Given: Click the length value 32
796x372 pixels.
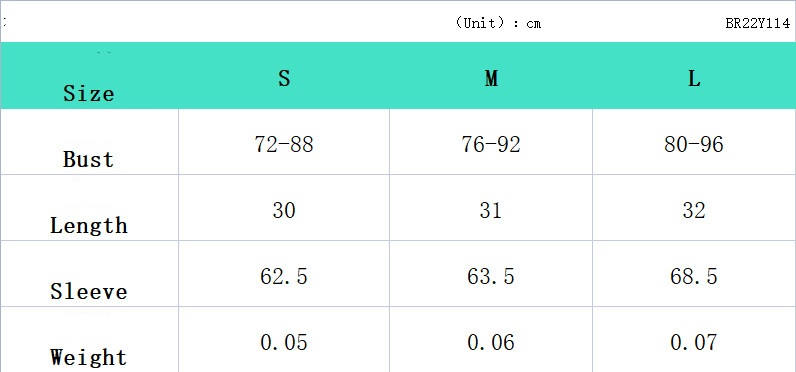Looking at the screenshot, I should pos(694,210).
